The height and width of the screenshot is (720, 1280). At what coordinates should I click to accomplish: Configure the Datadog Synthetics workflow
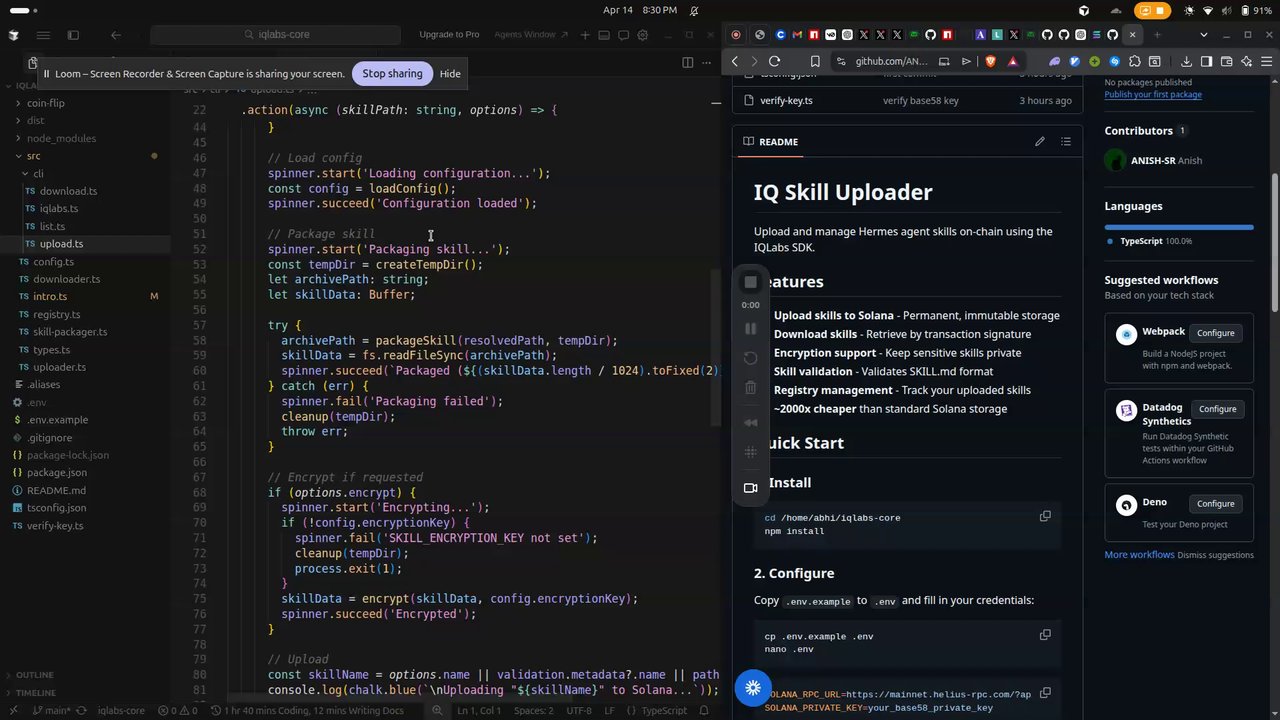click(1217, 409)
